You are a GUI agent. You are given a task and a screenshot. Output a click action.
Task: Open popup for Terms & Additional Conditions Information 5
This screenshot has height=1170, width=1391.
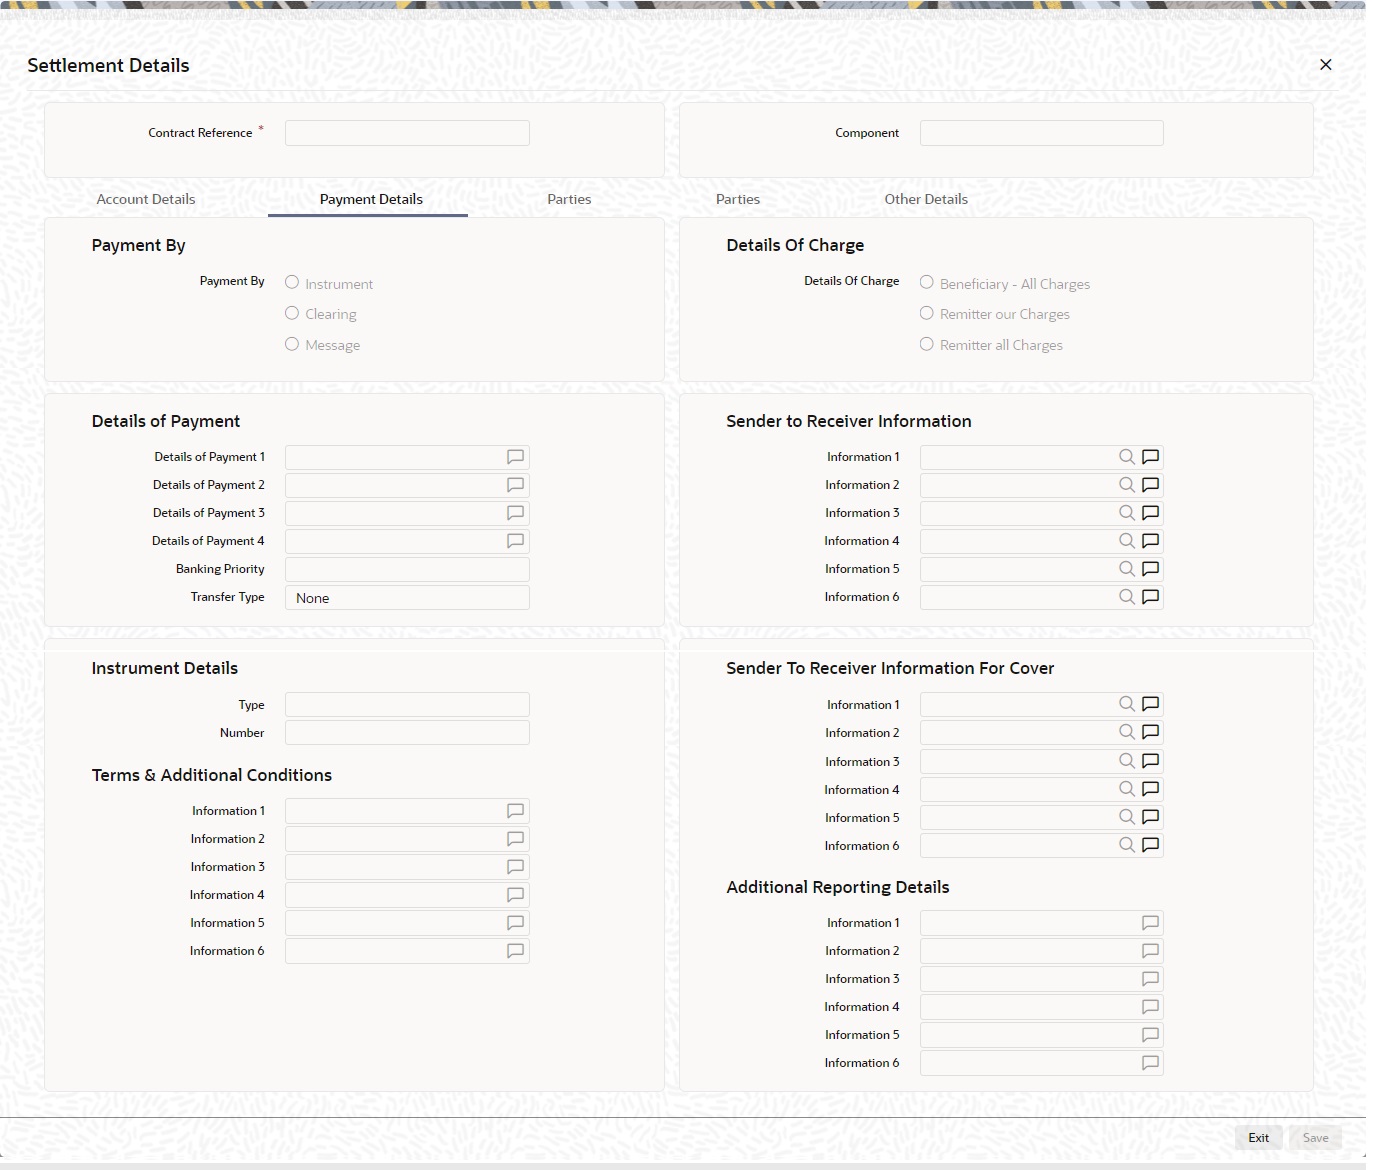pyautogui.click(x=515, y=923)
